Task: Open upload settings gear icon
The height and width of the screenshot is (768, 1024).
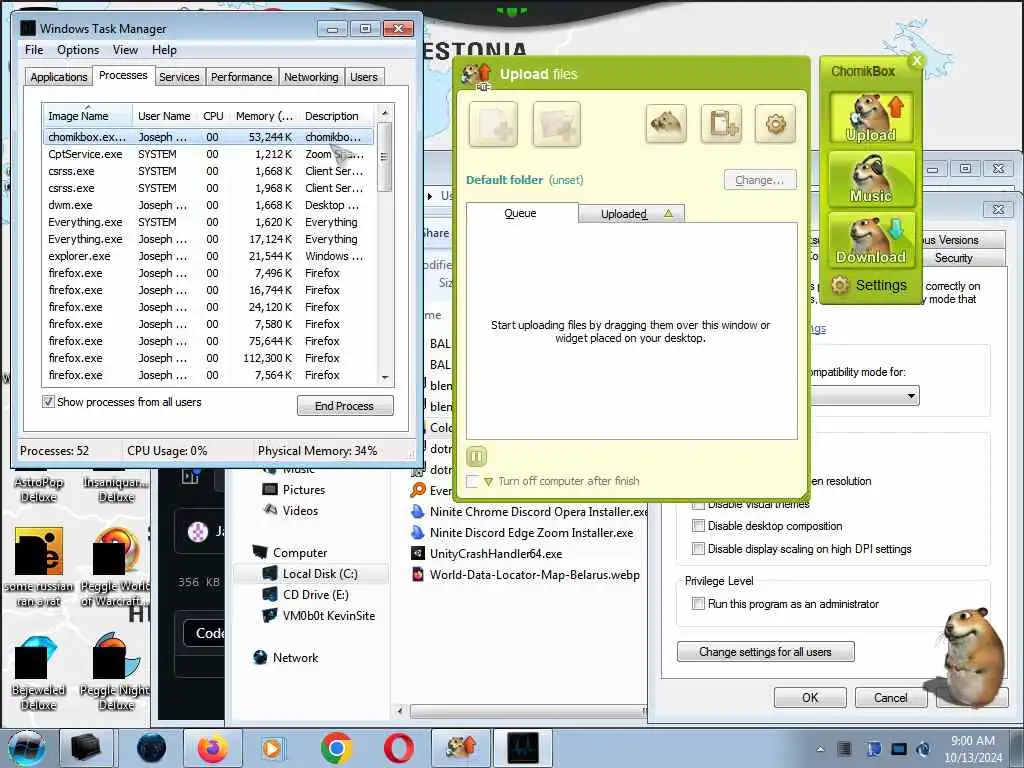Action: pyautogui.click(x=775, y=123)
